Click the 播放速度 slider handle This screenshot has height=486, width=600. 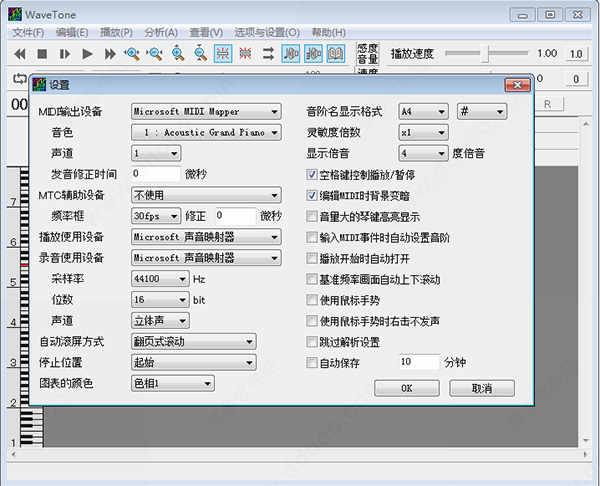pos(485,54)
